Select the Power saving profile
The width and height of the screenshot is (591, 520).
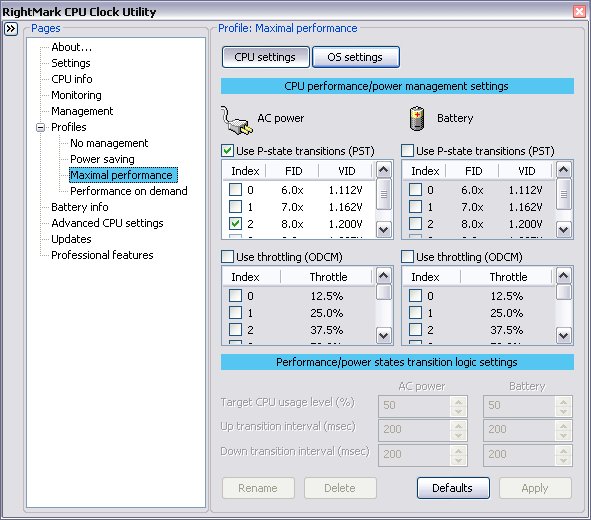102,159
